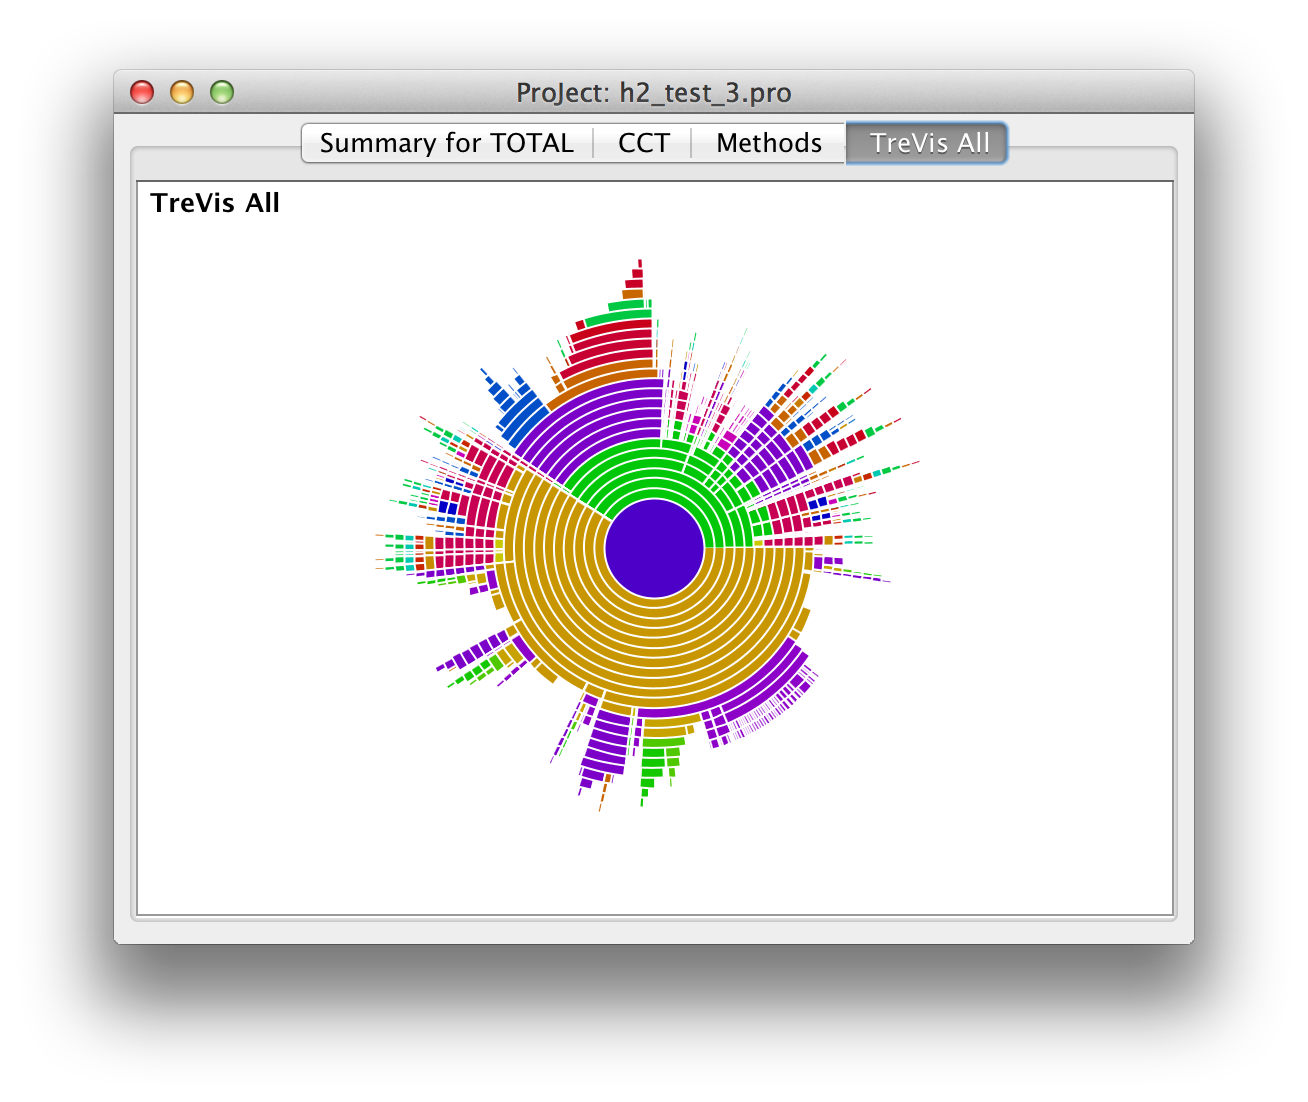Click the green zoom window button
Viewport: 1308px width, 1102px height.
222,92
